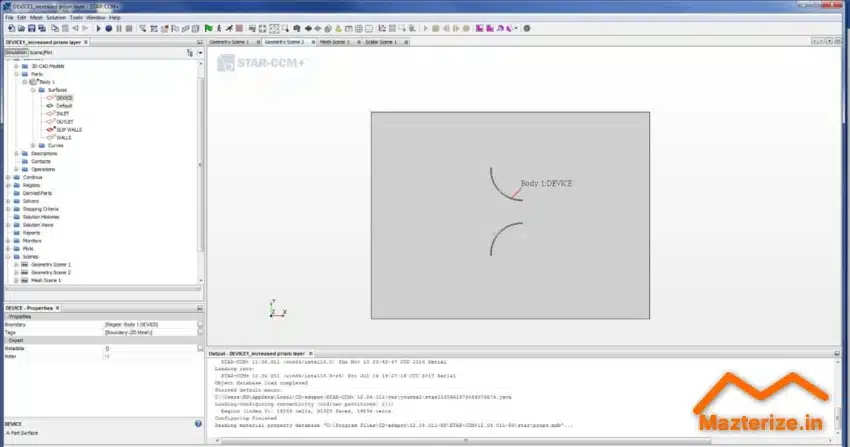Expand the Curves folder
This screenshot has width=850, height=447.
pyautogui.click(x=33, y=145)
